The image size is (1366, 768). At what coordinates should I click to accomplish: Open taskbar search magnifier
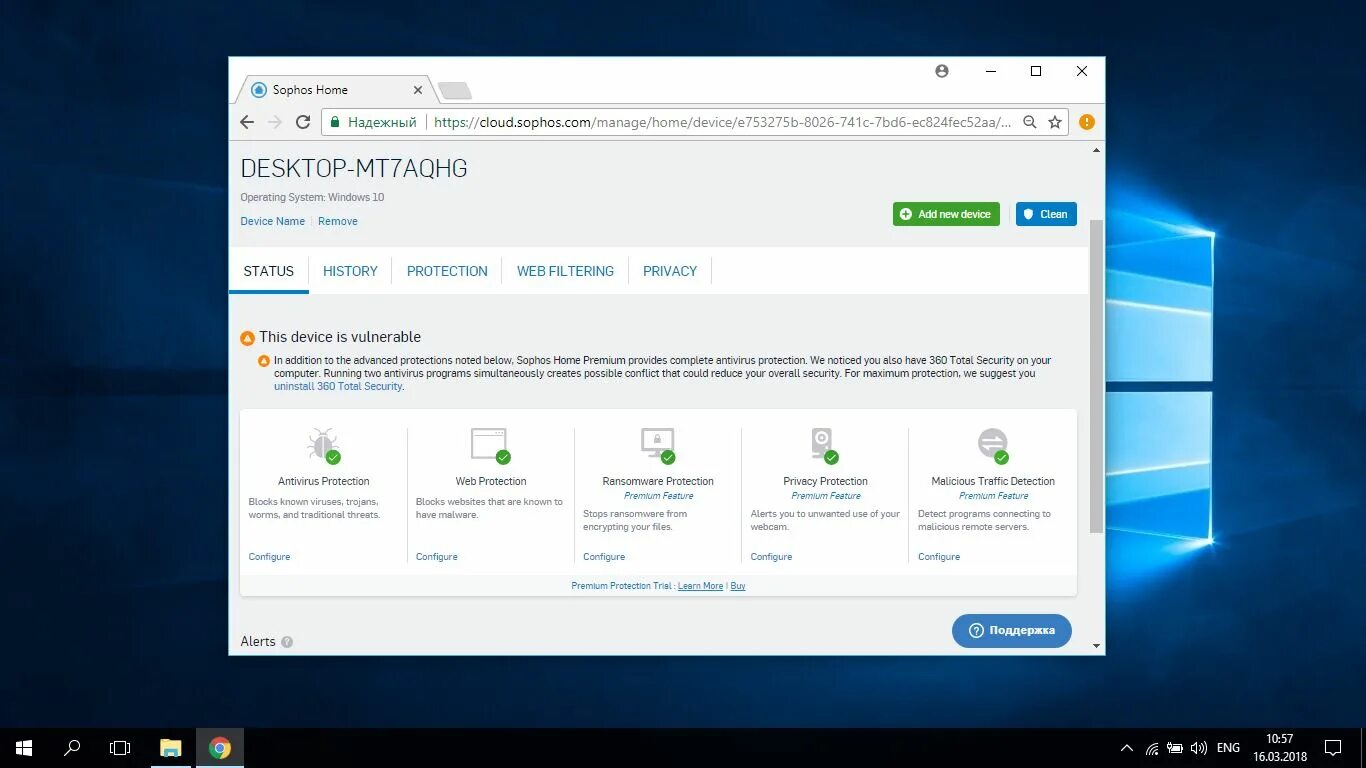pyautogui.click(x=72, y=748)
